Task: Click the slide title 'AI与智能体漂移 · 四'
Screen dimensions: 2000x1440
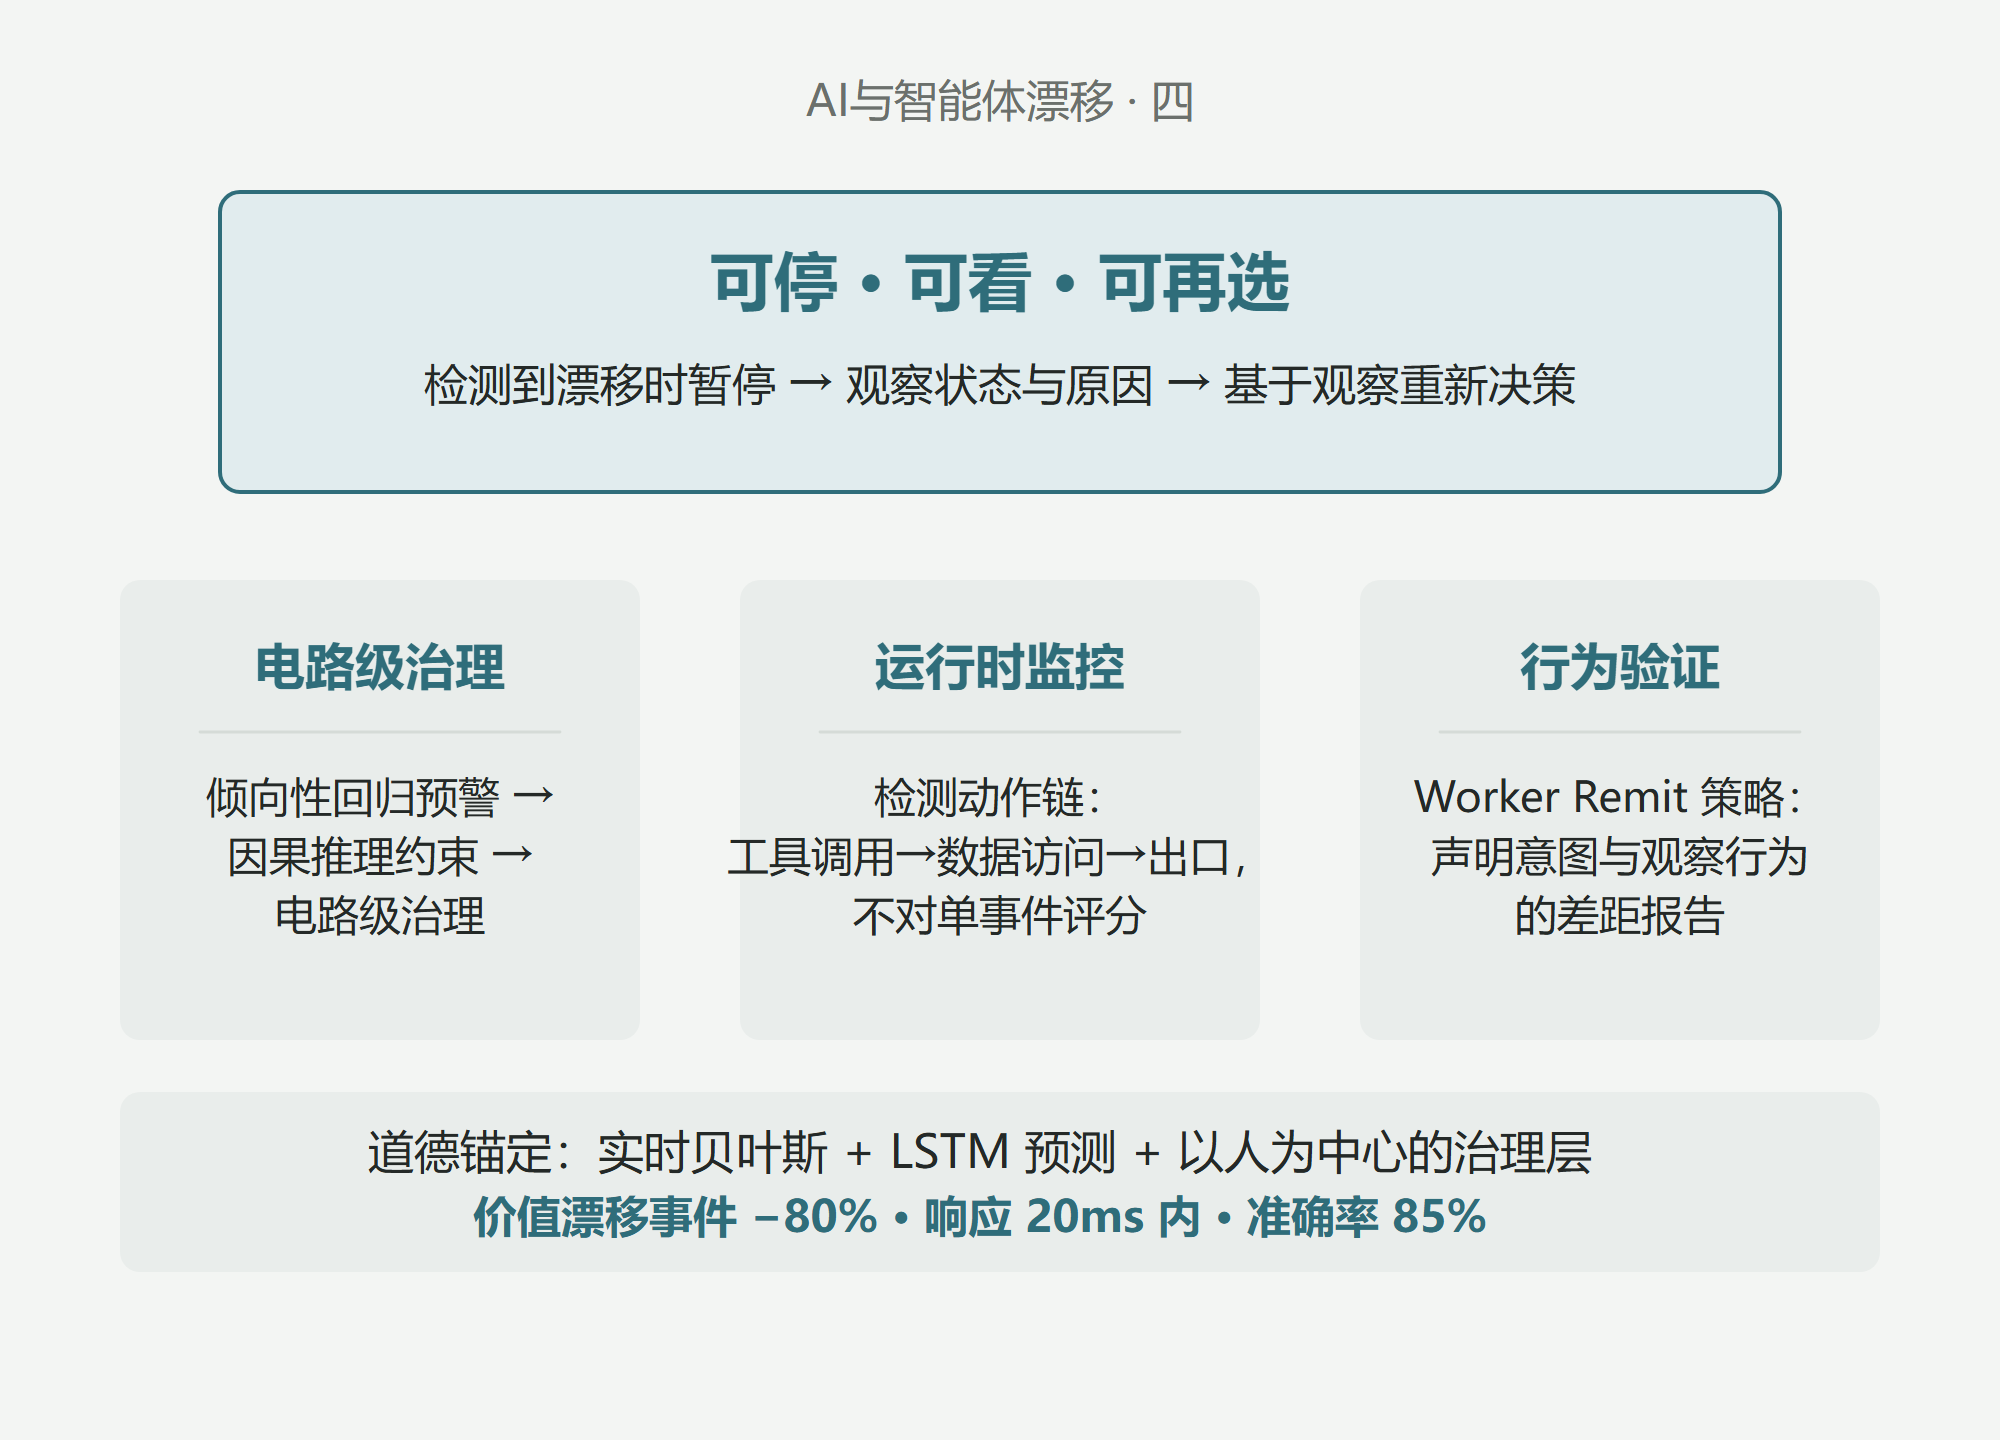Action: [1000, 101]
